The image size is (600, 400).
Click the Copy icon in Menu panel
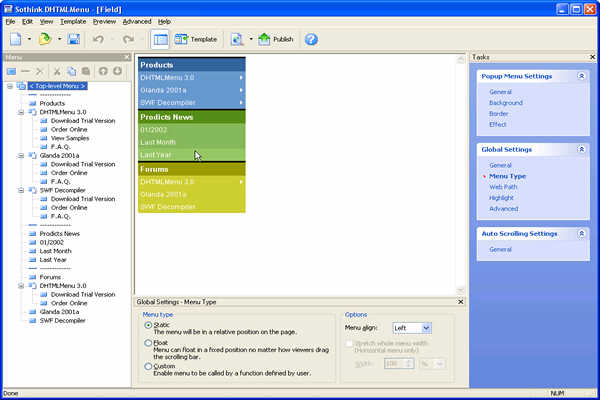click(x=72, y=71)
